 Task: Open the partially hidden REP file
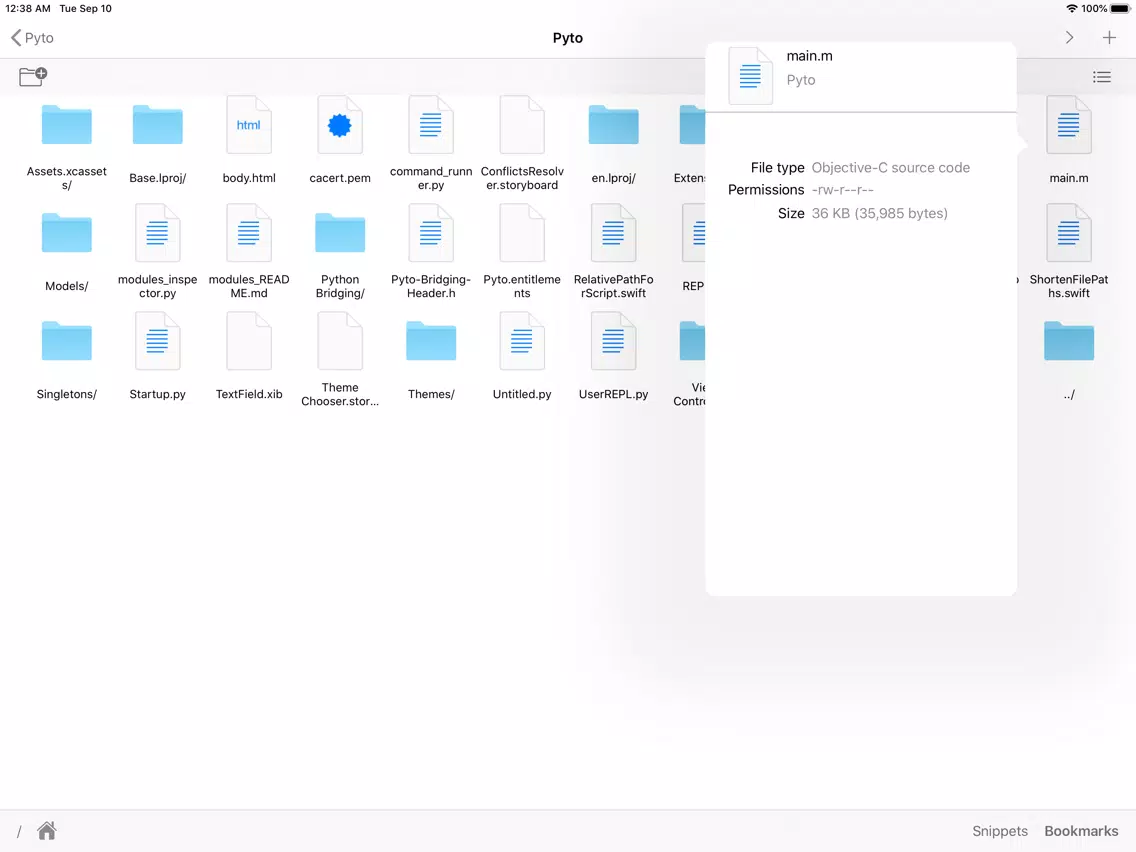693,233
